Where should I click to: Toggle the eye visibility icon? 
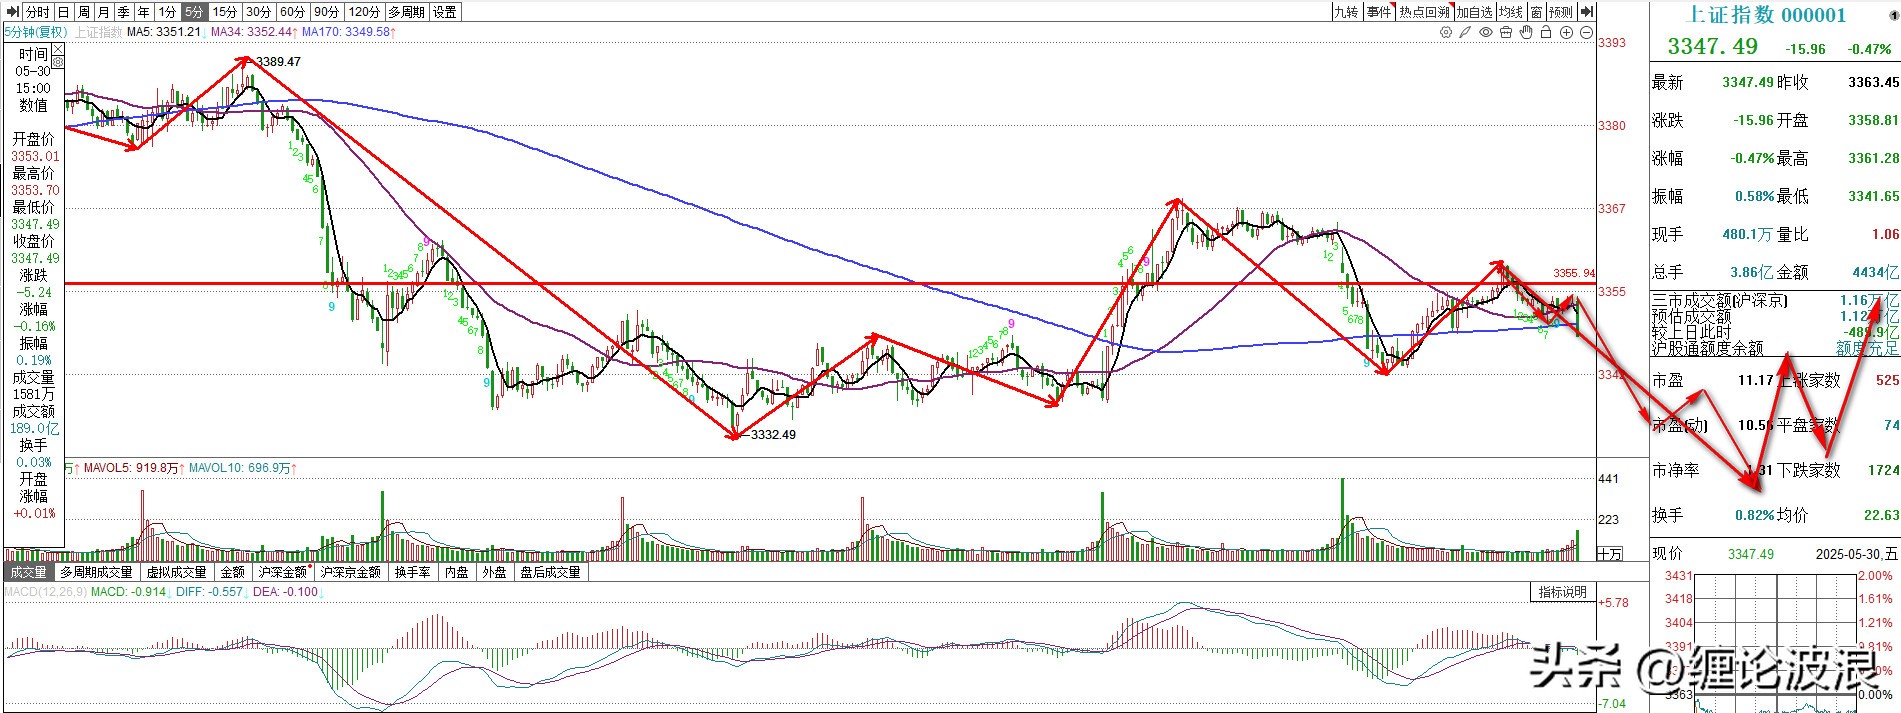[1486, 33]
